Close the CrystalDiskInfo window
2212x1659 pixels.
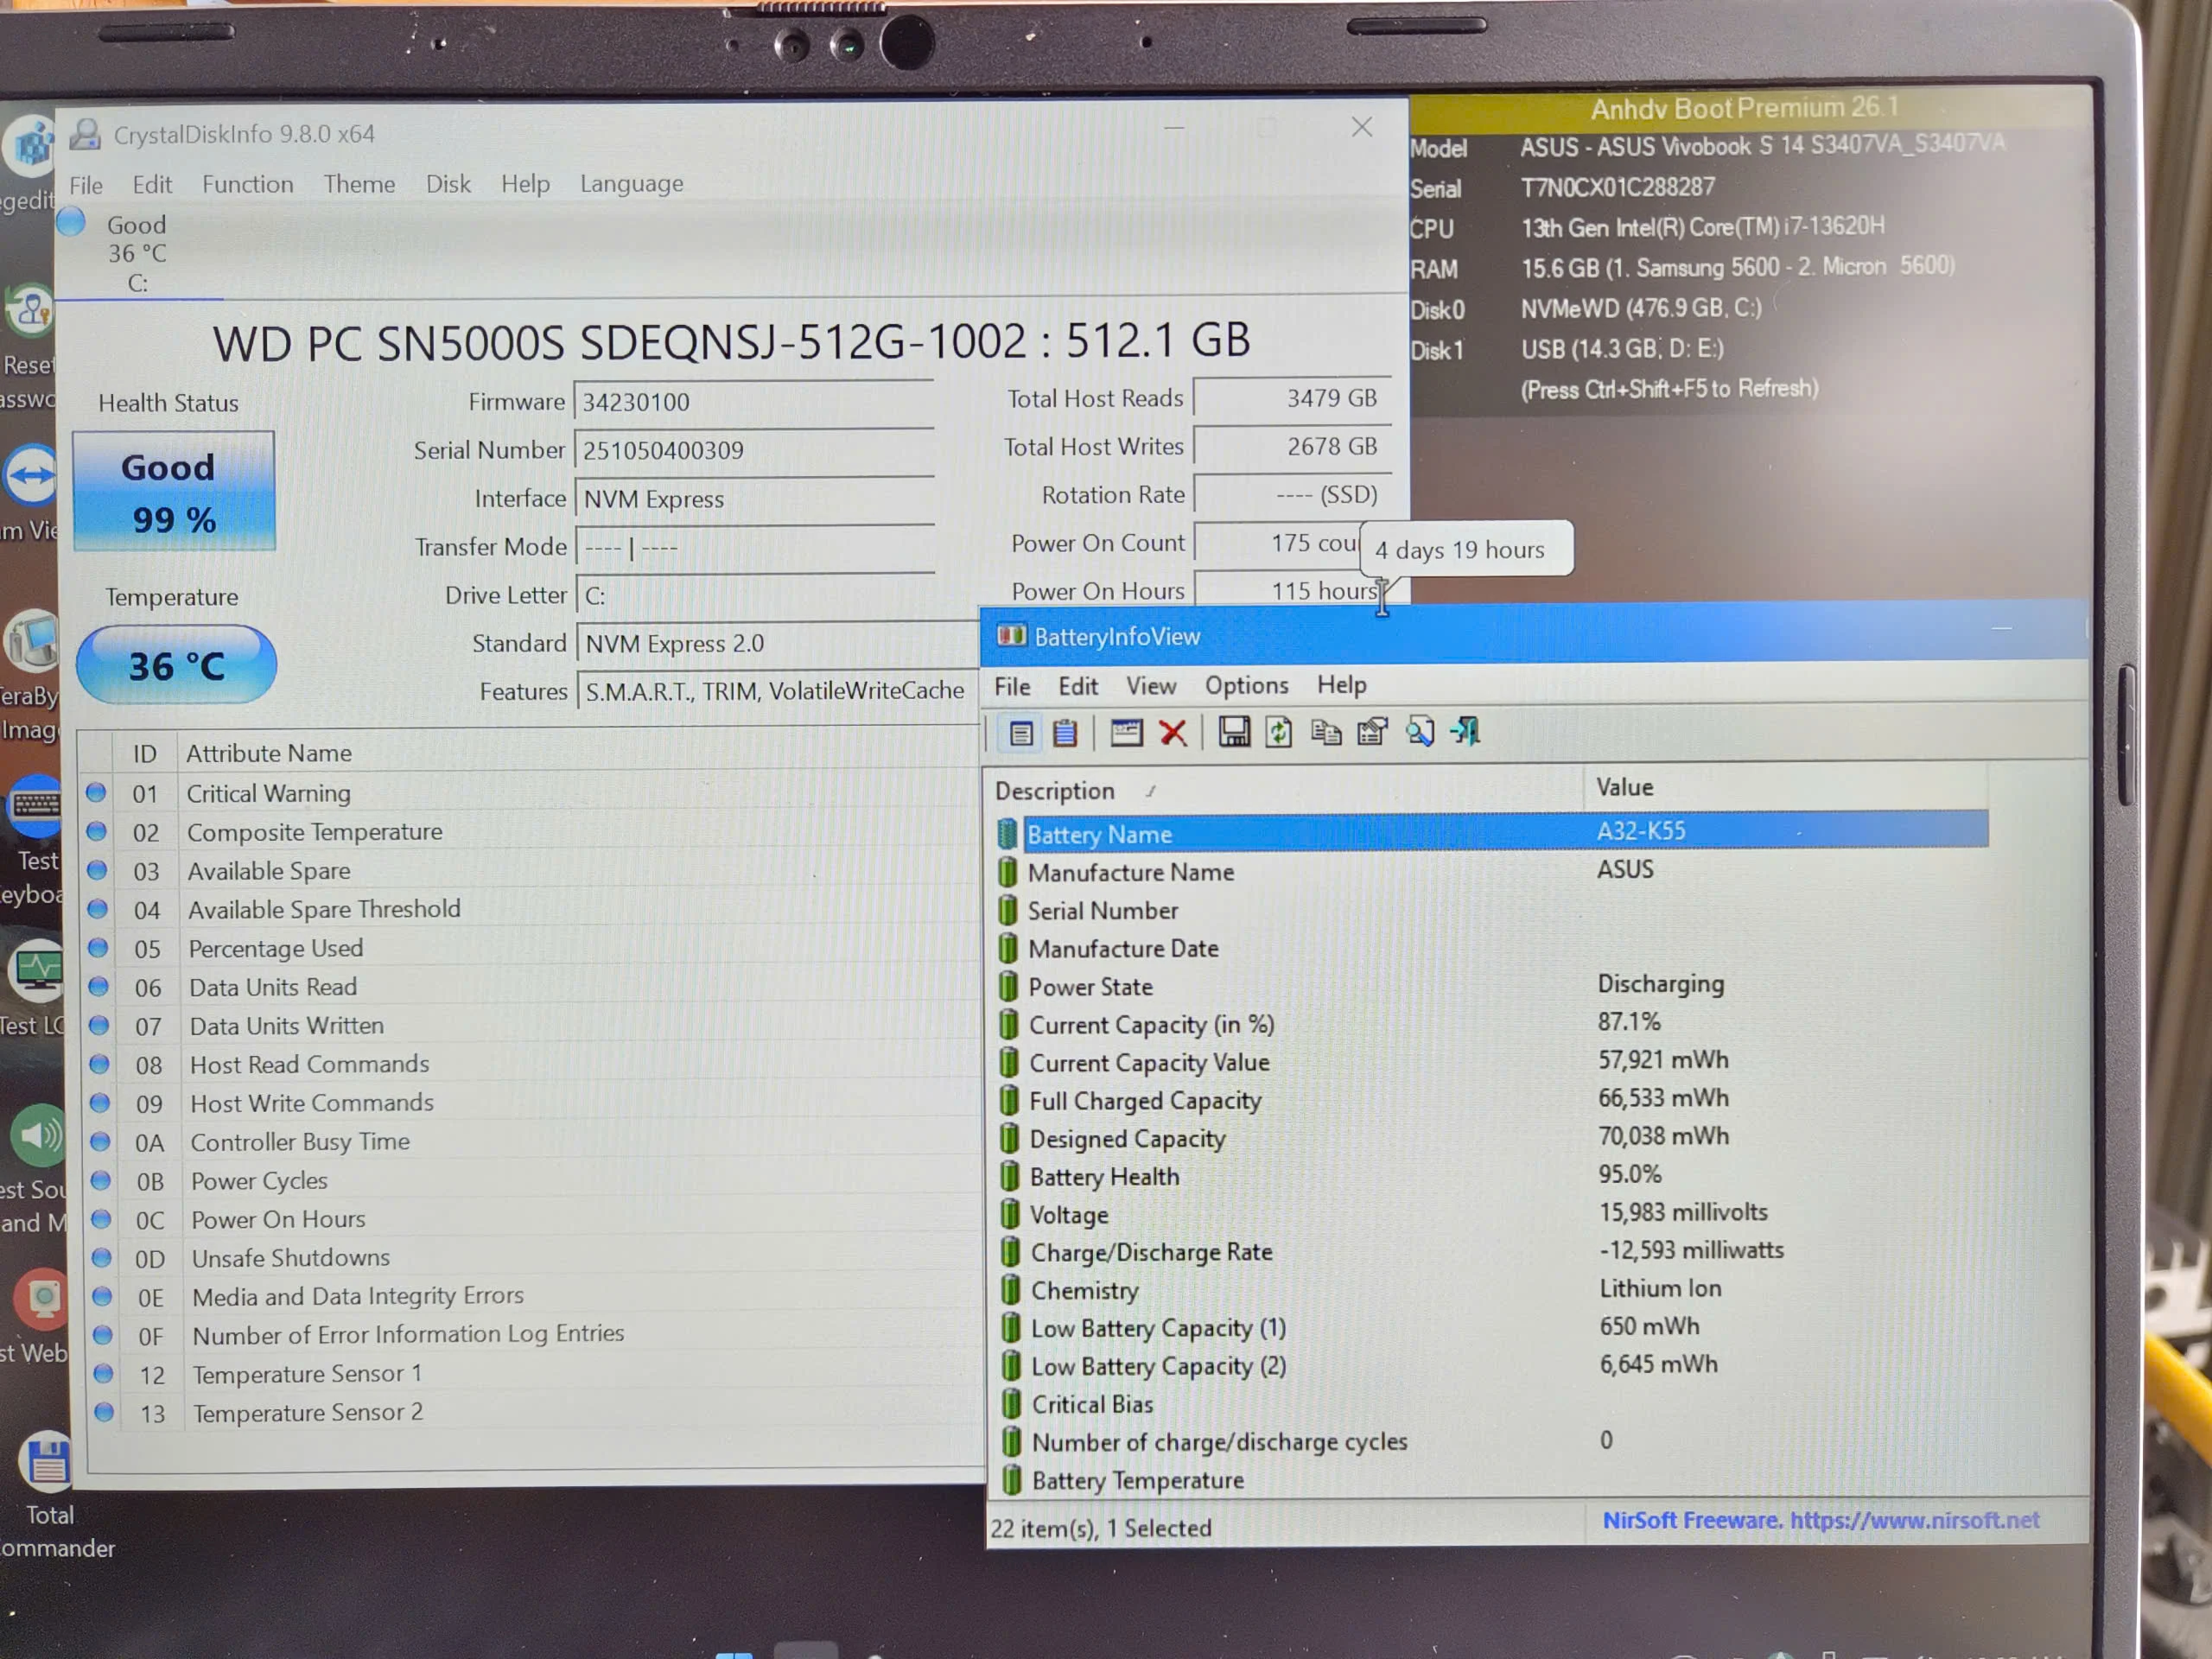click(1362, 128)
